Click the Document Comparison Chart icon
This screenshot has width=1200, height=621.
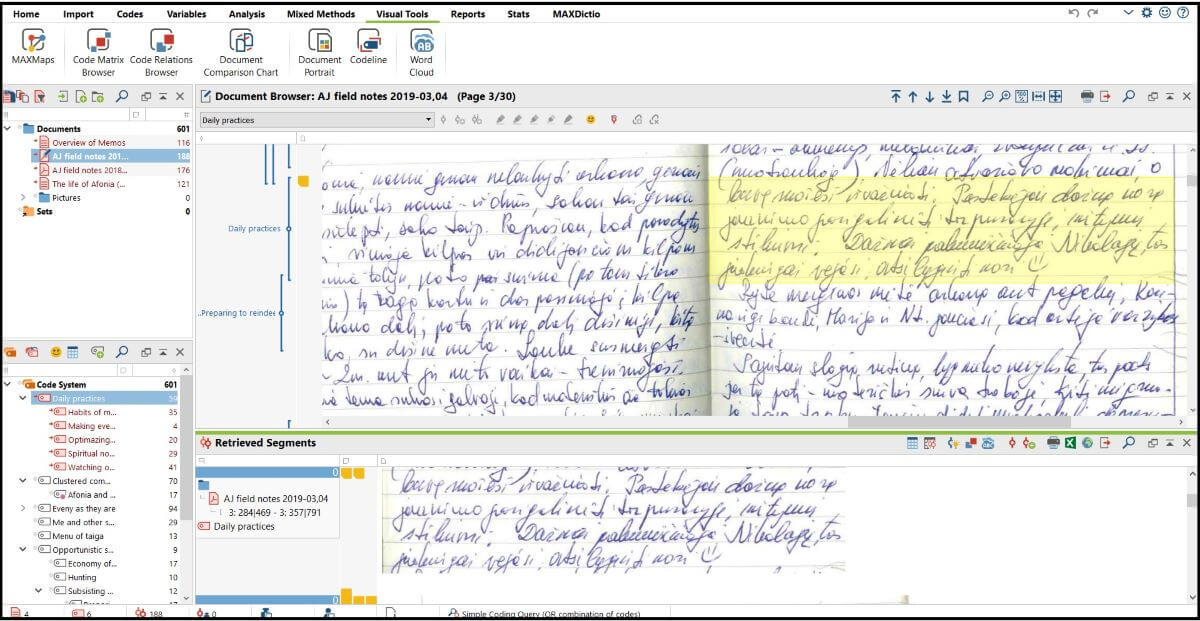(x=241, y=49)
